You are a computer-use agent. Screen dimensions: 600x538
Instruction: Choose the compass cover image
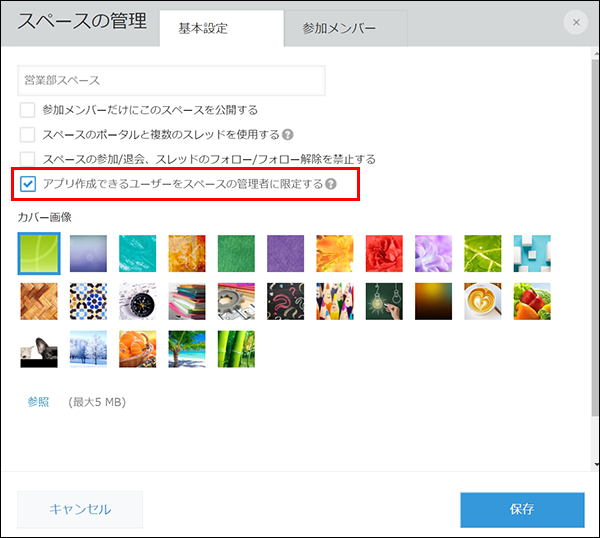pos(138,302)
